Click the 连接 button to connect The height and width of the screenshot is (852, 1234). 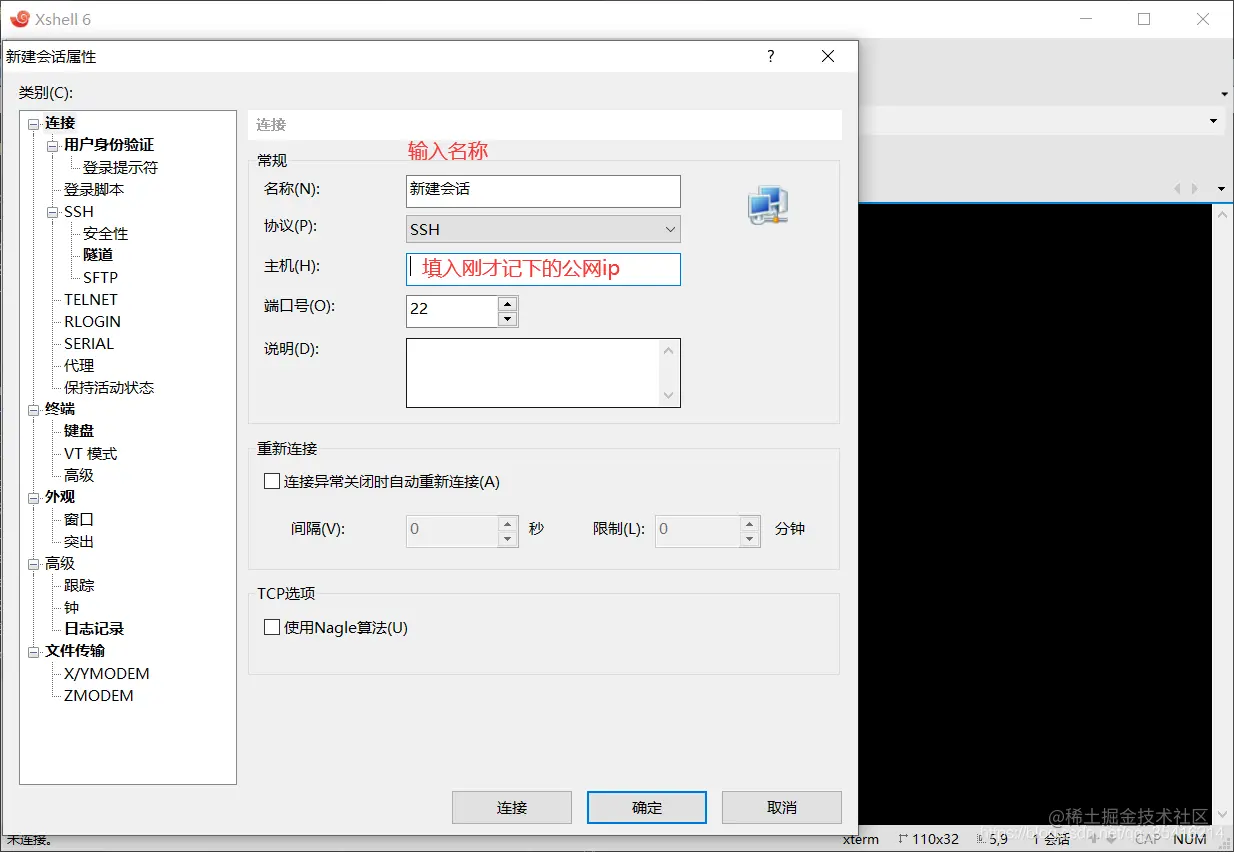511,807
